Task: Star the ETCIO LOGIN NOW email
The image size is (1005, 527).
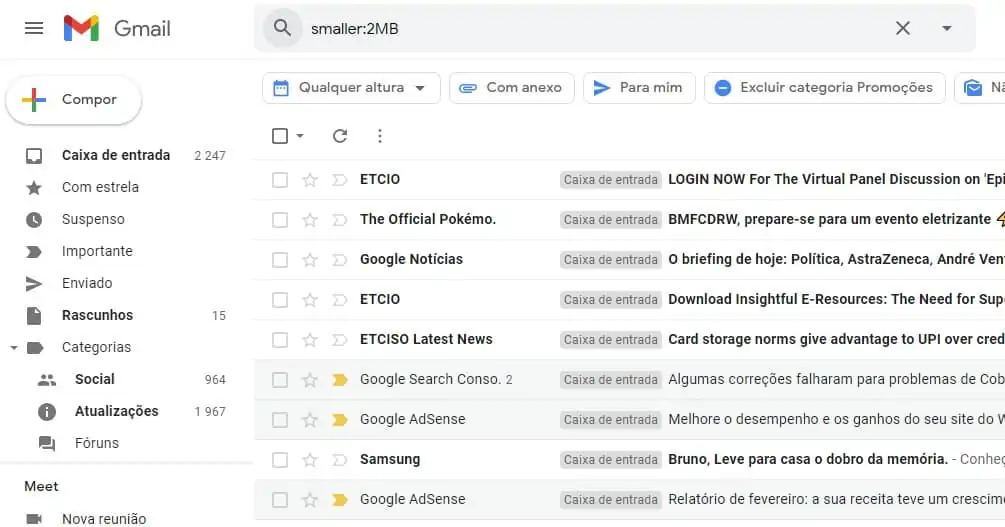Action: [x=310, y=180]
